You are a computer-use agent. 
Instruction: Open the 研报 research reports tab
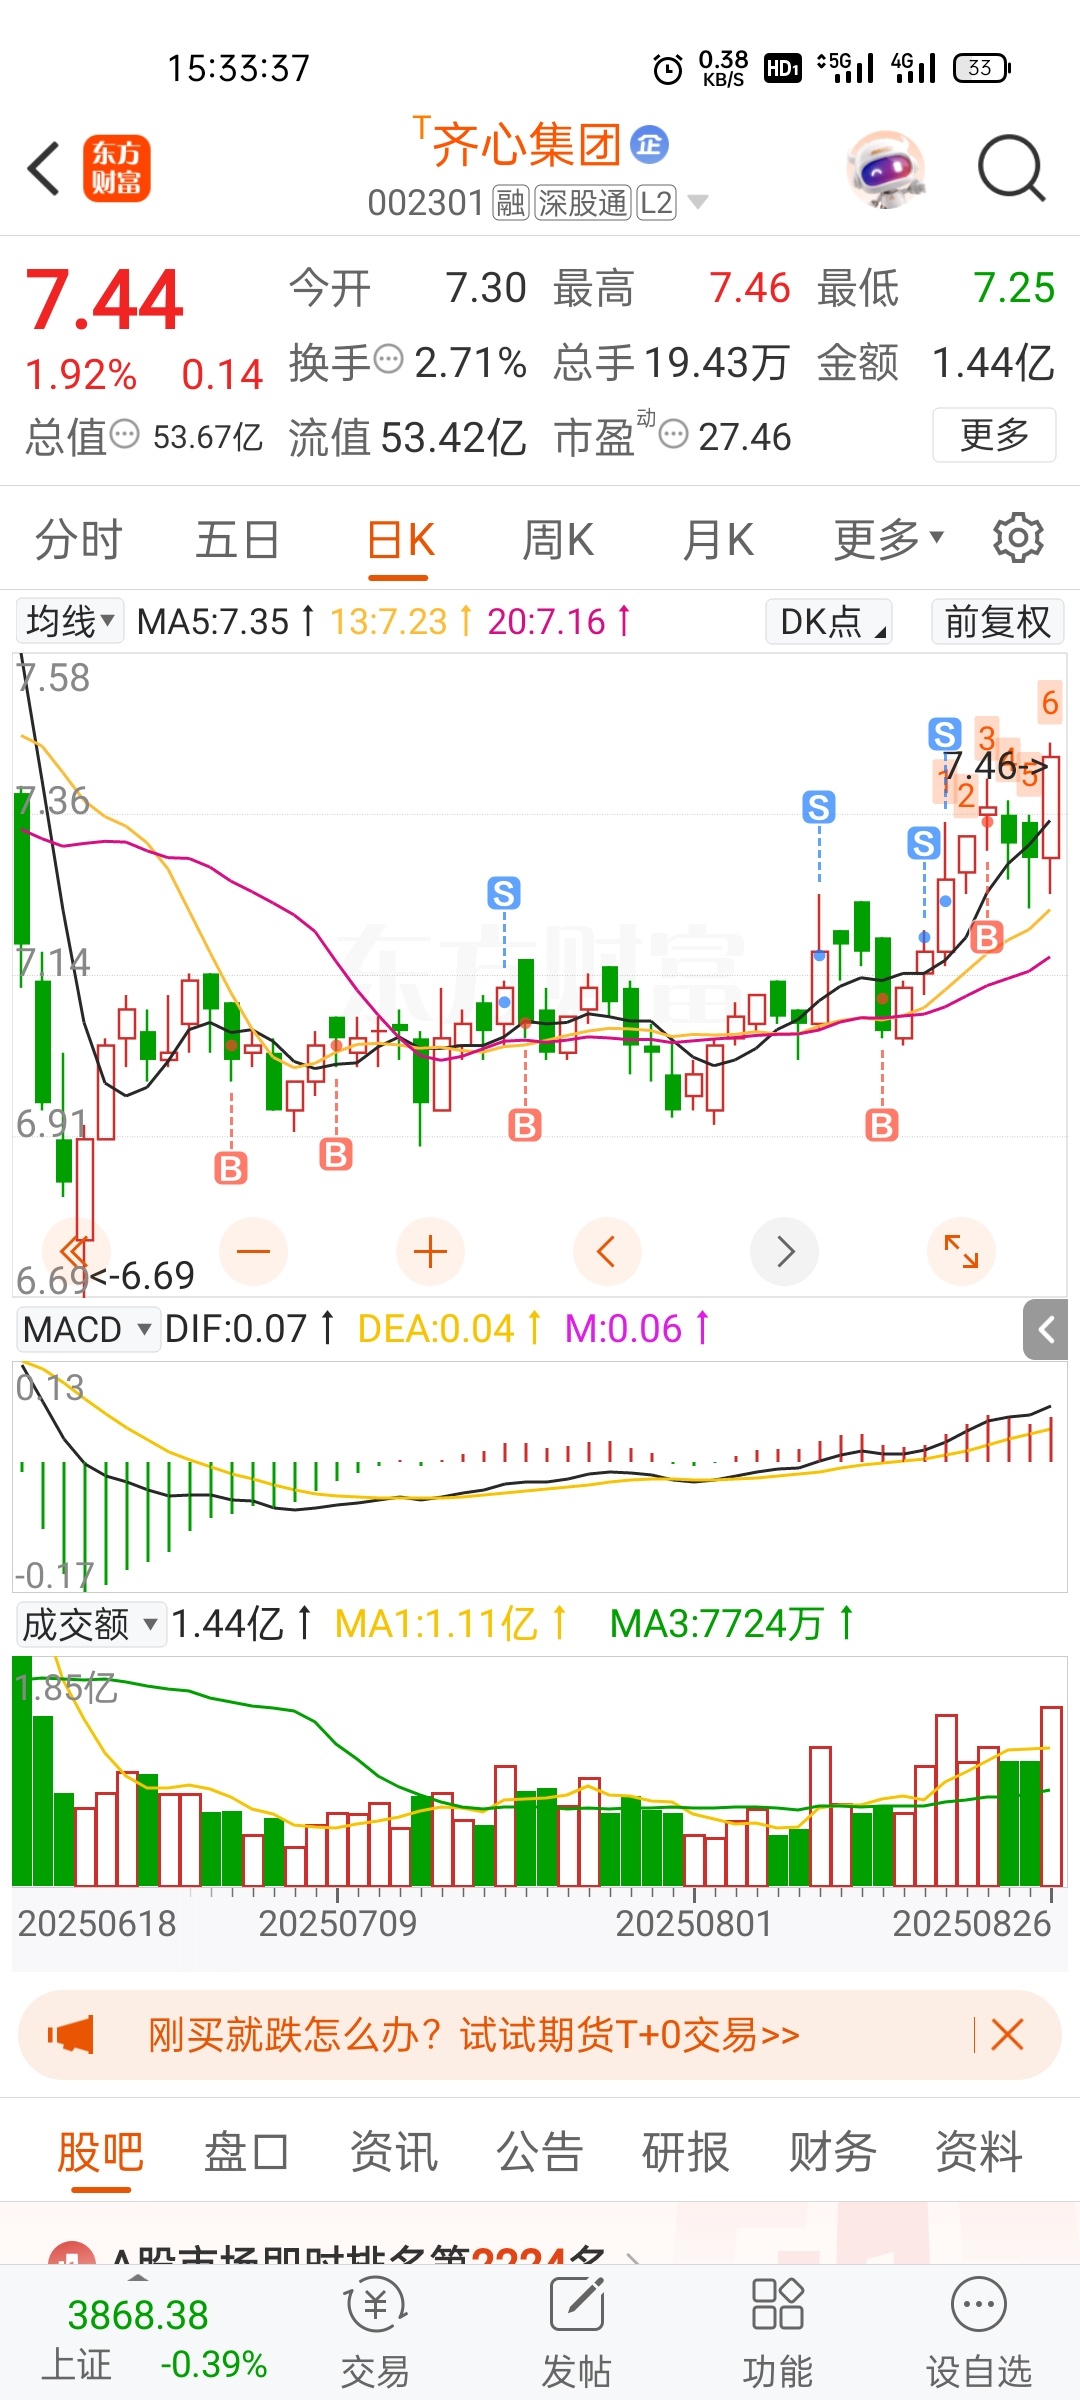[x=686, y=2152]
